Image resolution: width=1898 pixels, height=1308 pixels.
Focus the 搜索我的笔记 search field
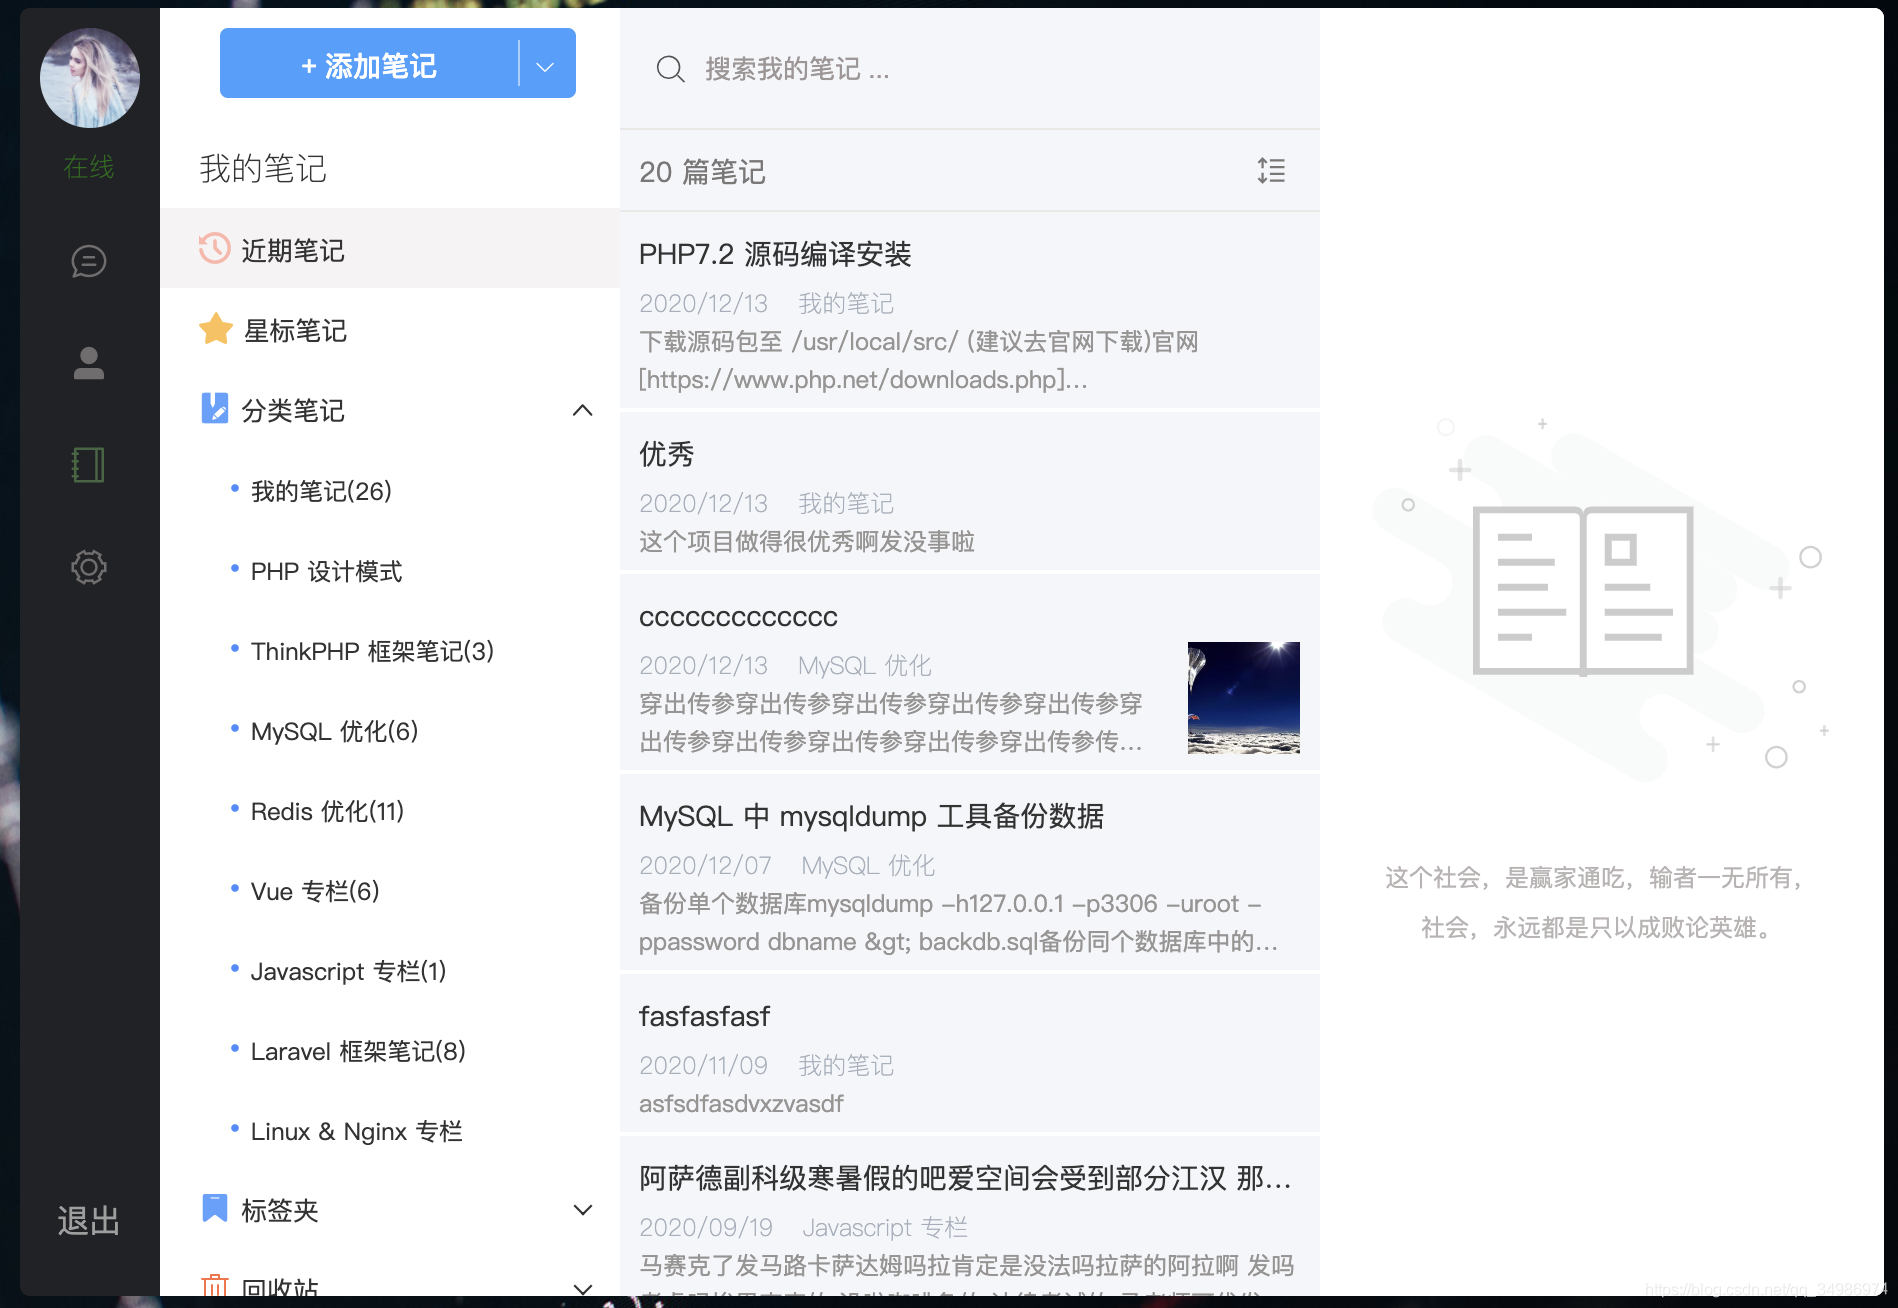pyautogui.click(x=970, y=69)
